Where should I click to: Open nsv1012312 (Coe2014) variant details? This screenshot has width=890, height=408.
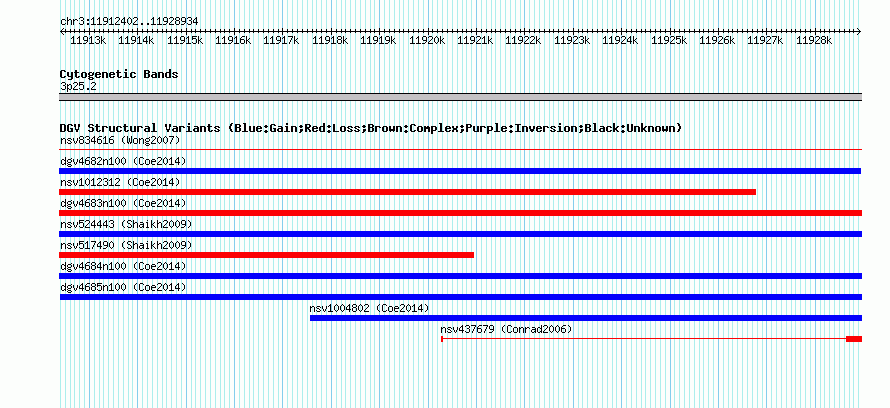[120, 182]
